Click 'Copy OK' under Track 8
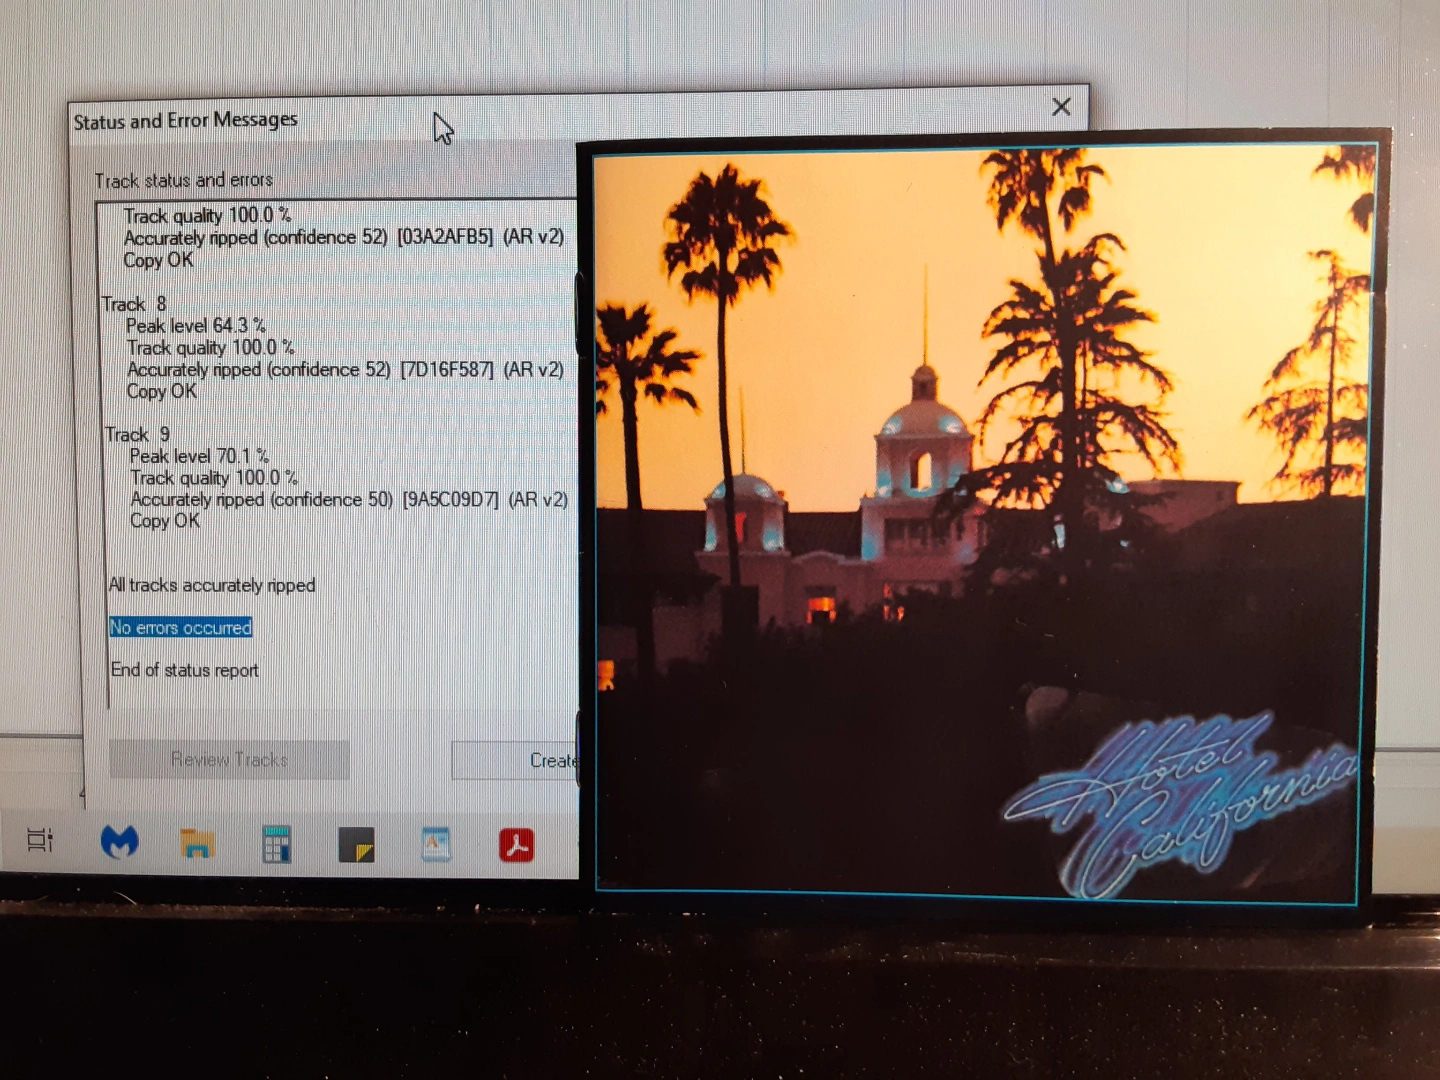This screenshot has height=1080, width=1440. pos(162,391)
